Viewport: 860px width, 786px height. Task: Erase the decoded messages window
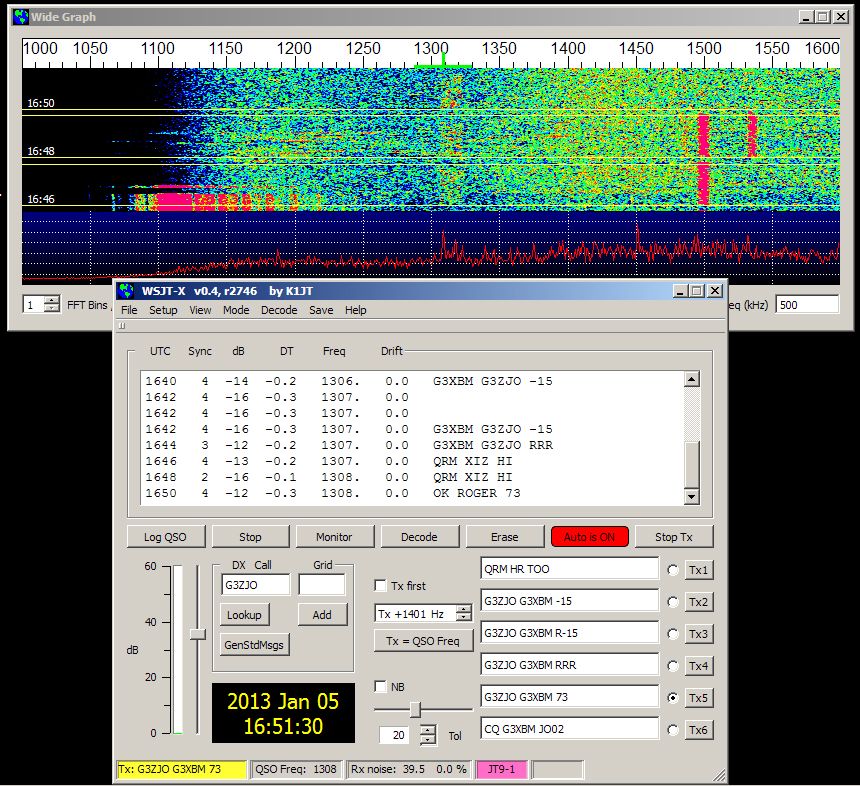coord(505,536)
